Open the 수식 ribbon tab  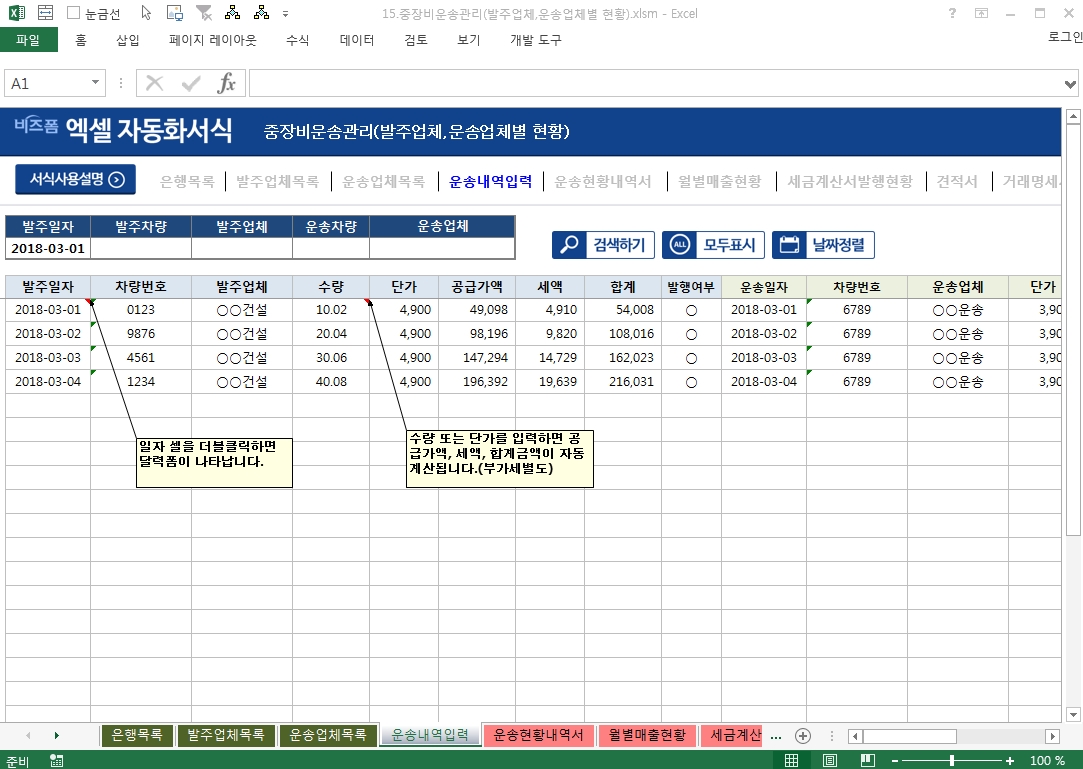tap(297, 40)
